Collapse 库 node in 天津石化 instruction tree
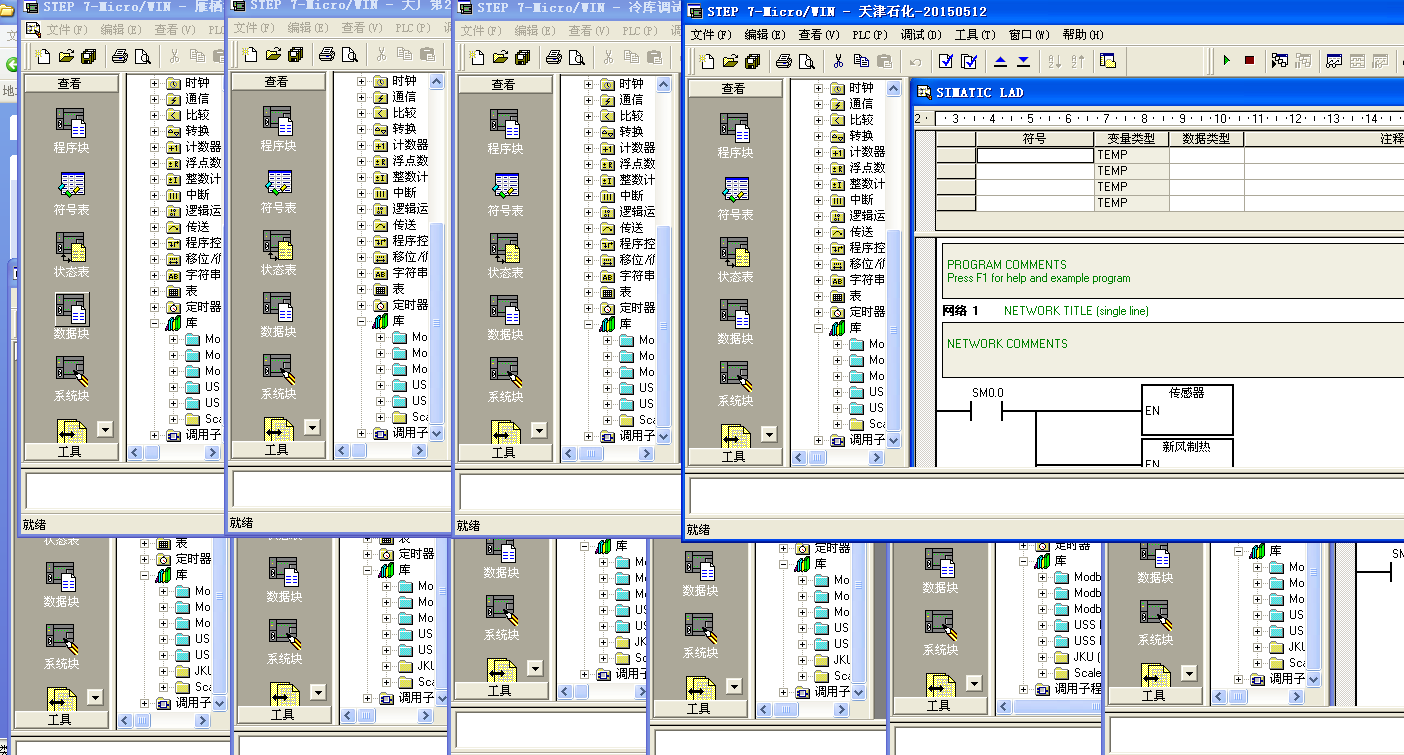The width and height of the screenshot is (1404, 755). click(819, 328)
